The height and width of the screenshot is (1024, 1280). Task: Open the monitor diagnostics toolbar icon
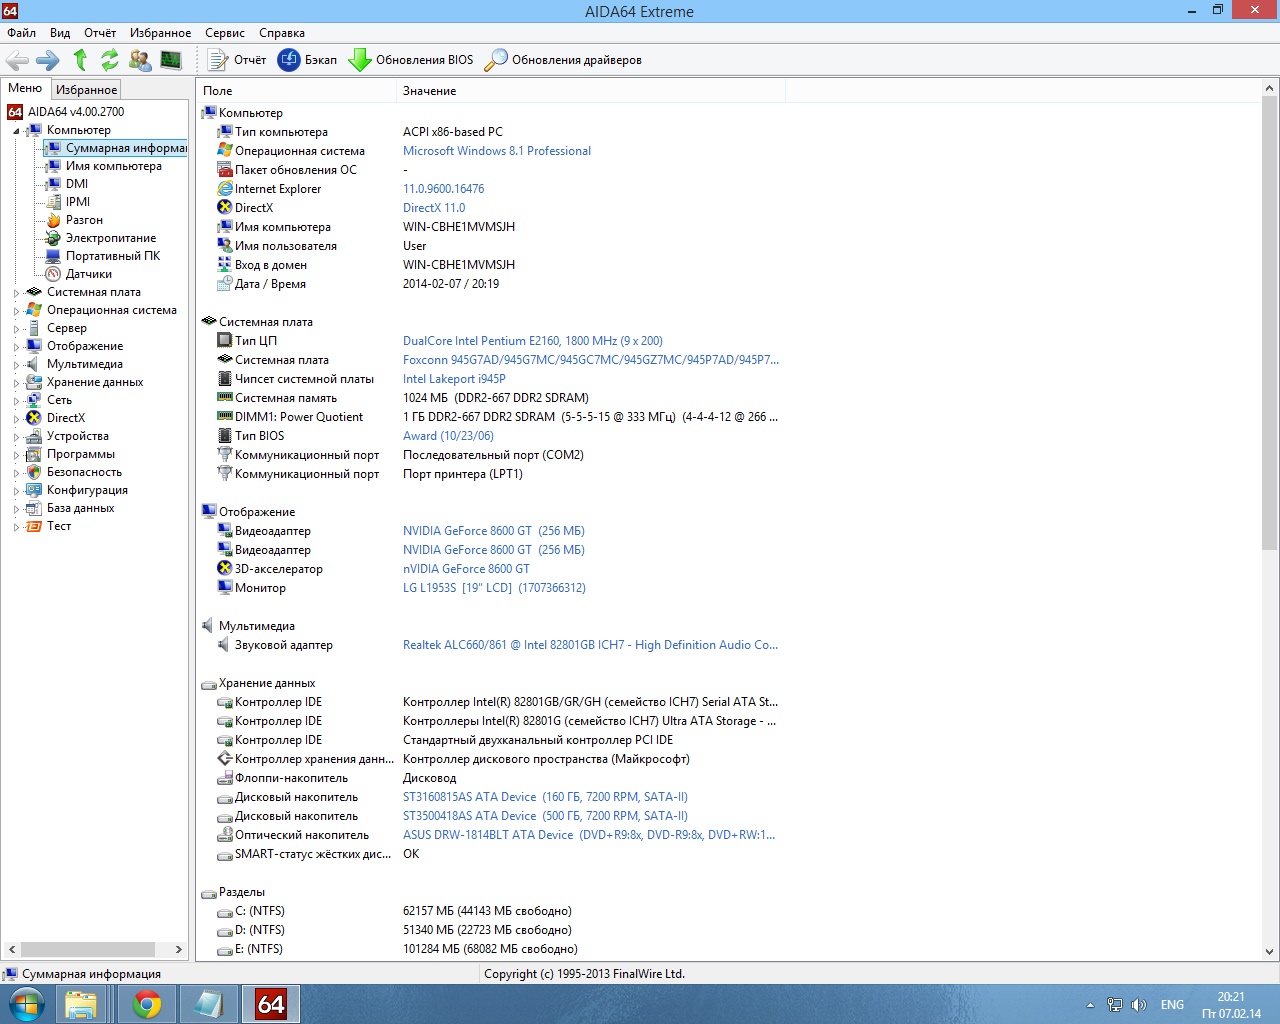[x=171, y=60]
